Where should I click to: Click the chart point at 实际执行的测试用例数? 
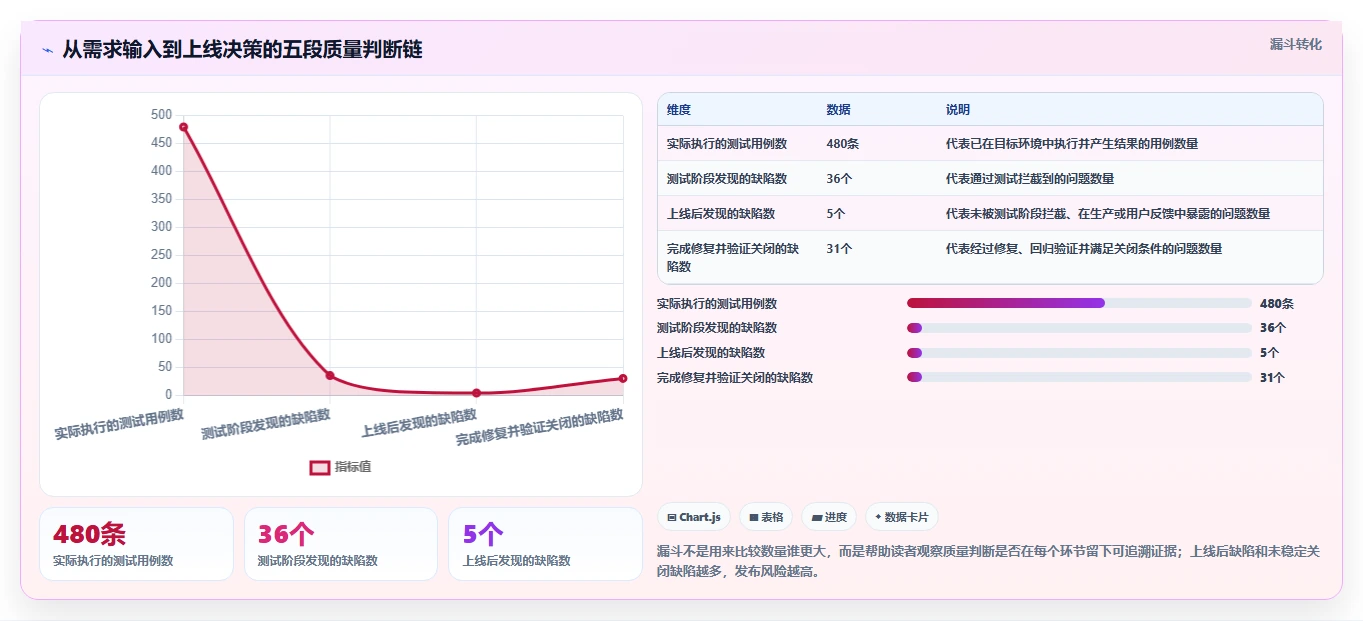point(183,127)
